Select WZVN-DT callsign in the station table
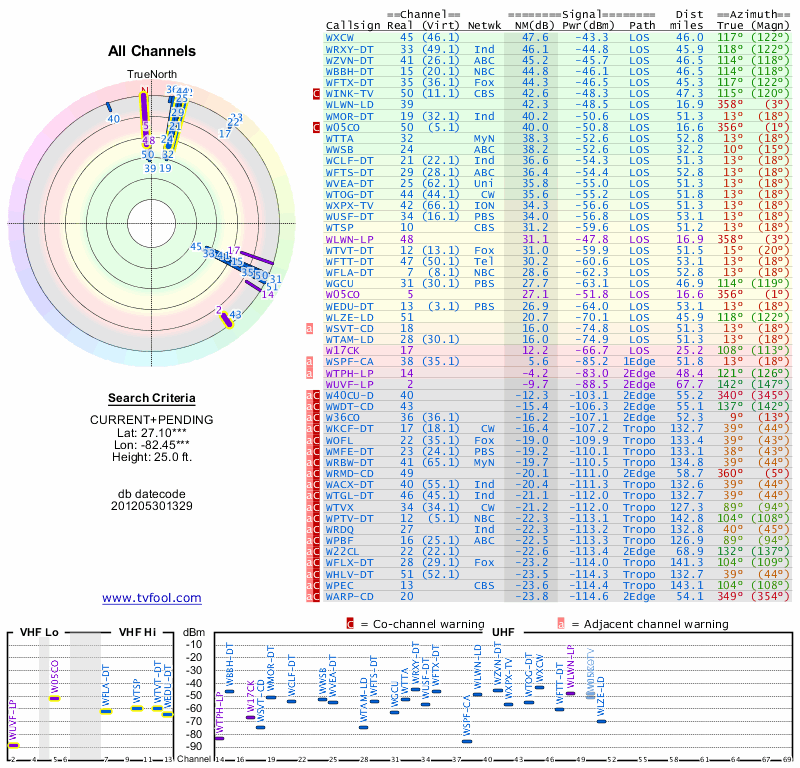This screenshot has height=768, width=800. pos(349,60)
